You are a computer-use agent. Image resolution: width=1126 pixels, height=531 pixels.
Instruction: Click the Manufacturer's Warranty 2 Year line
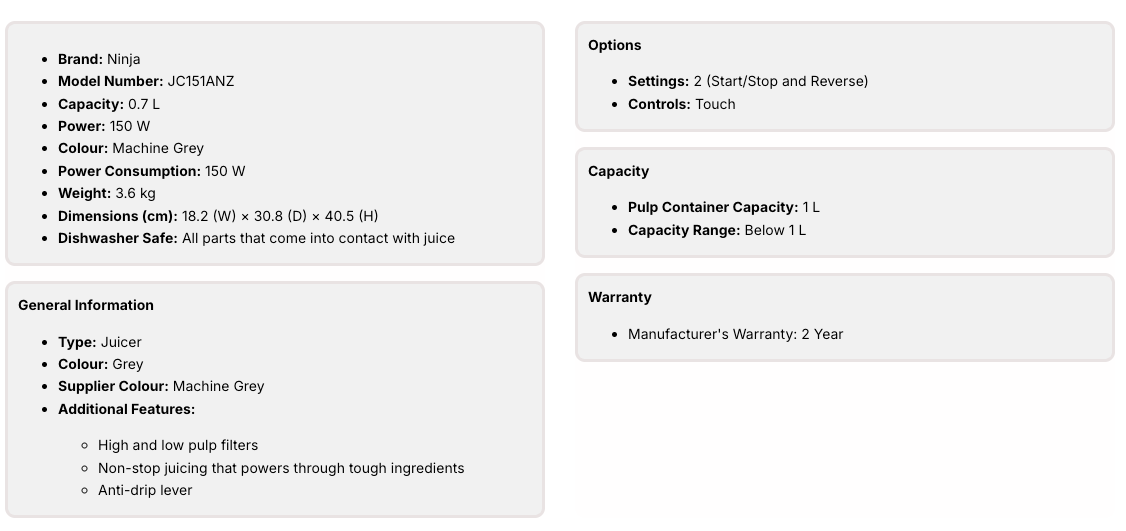click(x=736, y=334)
